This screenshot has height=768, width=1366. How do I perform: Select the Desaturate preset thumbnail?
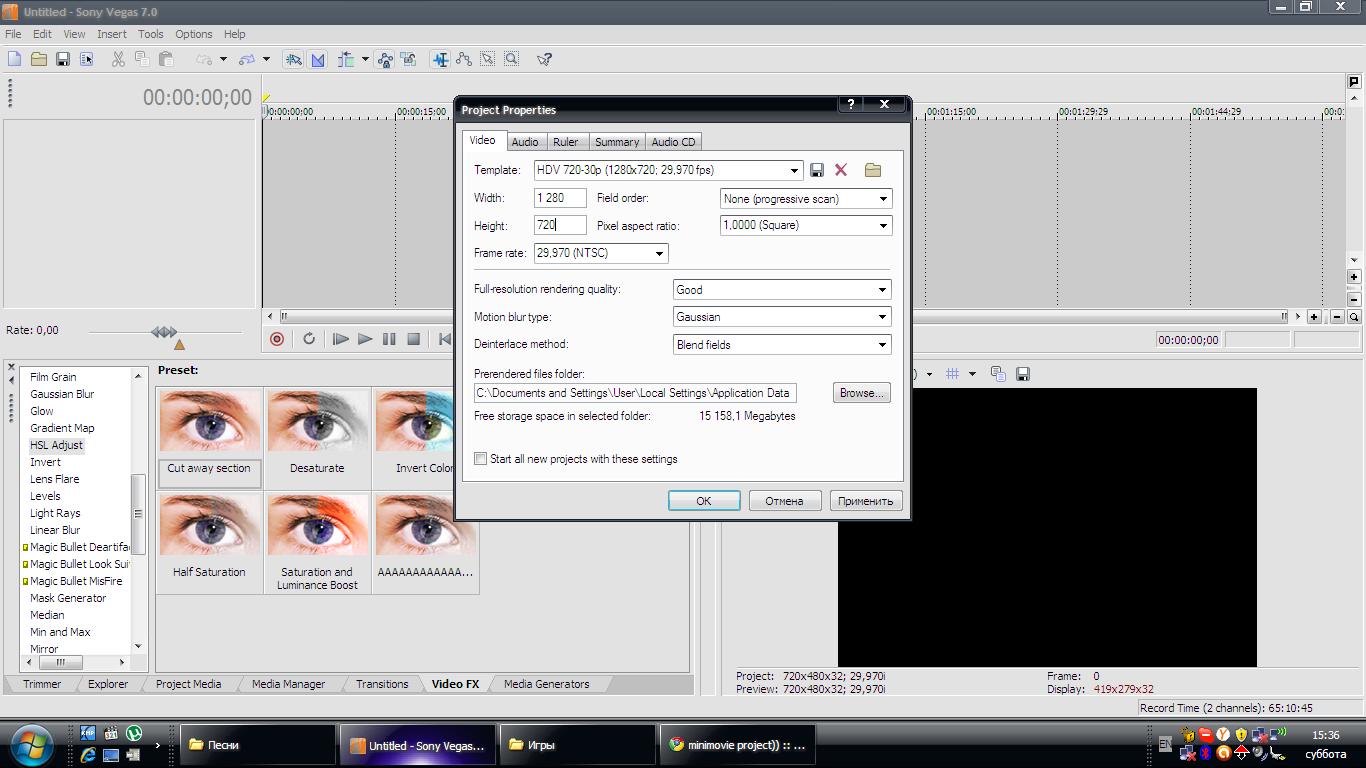click(317, 421)
